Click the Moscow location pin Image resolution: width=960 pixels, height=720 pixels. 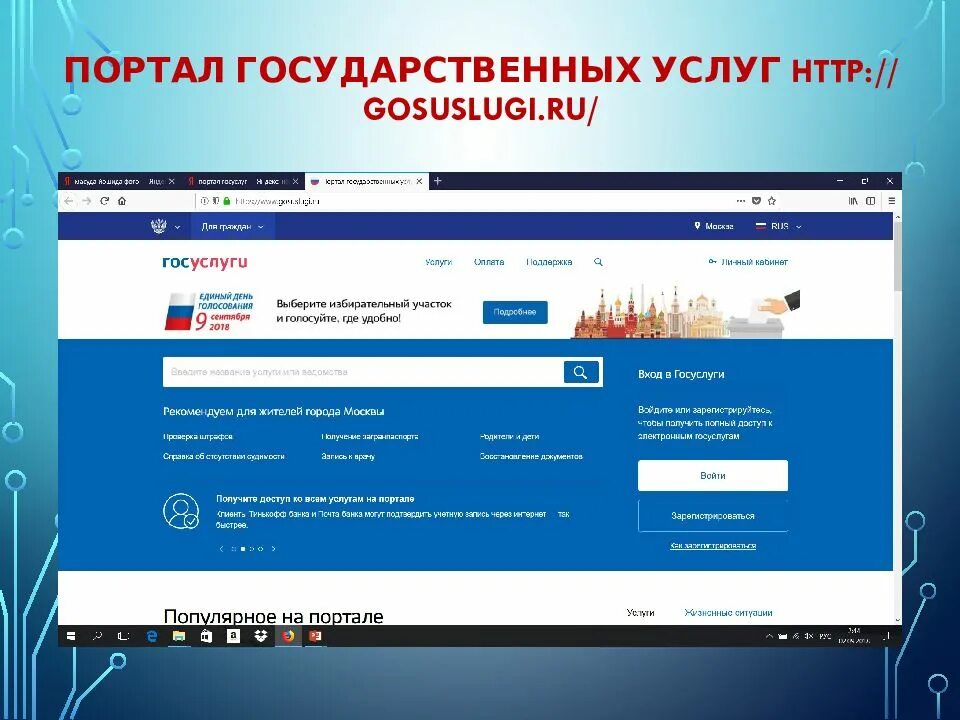(x=697, y=226)
